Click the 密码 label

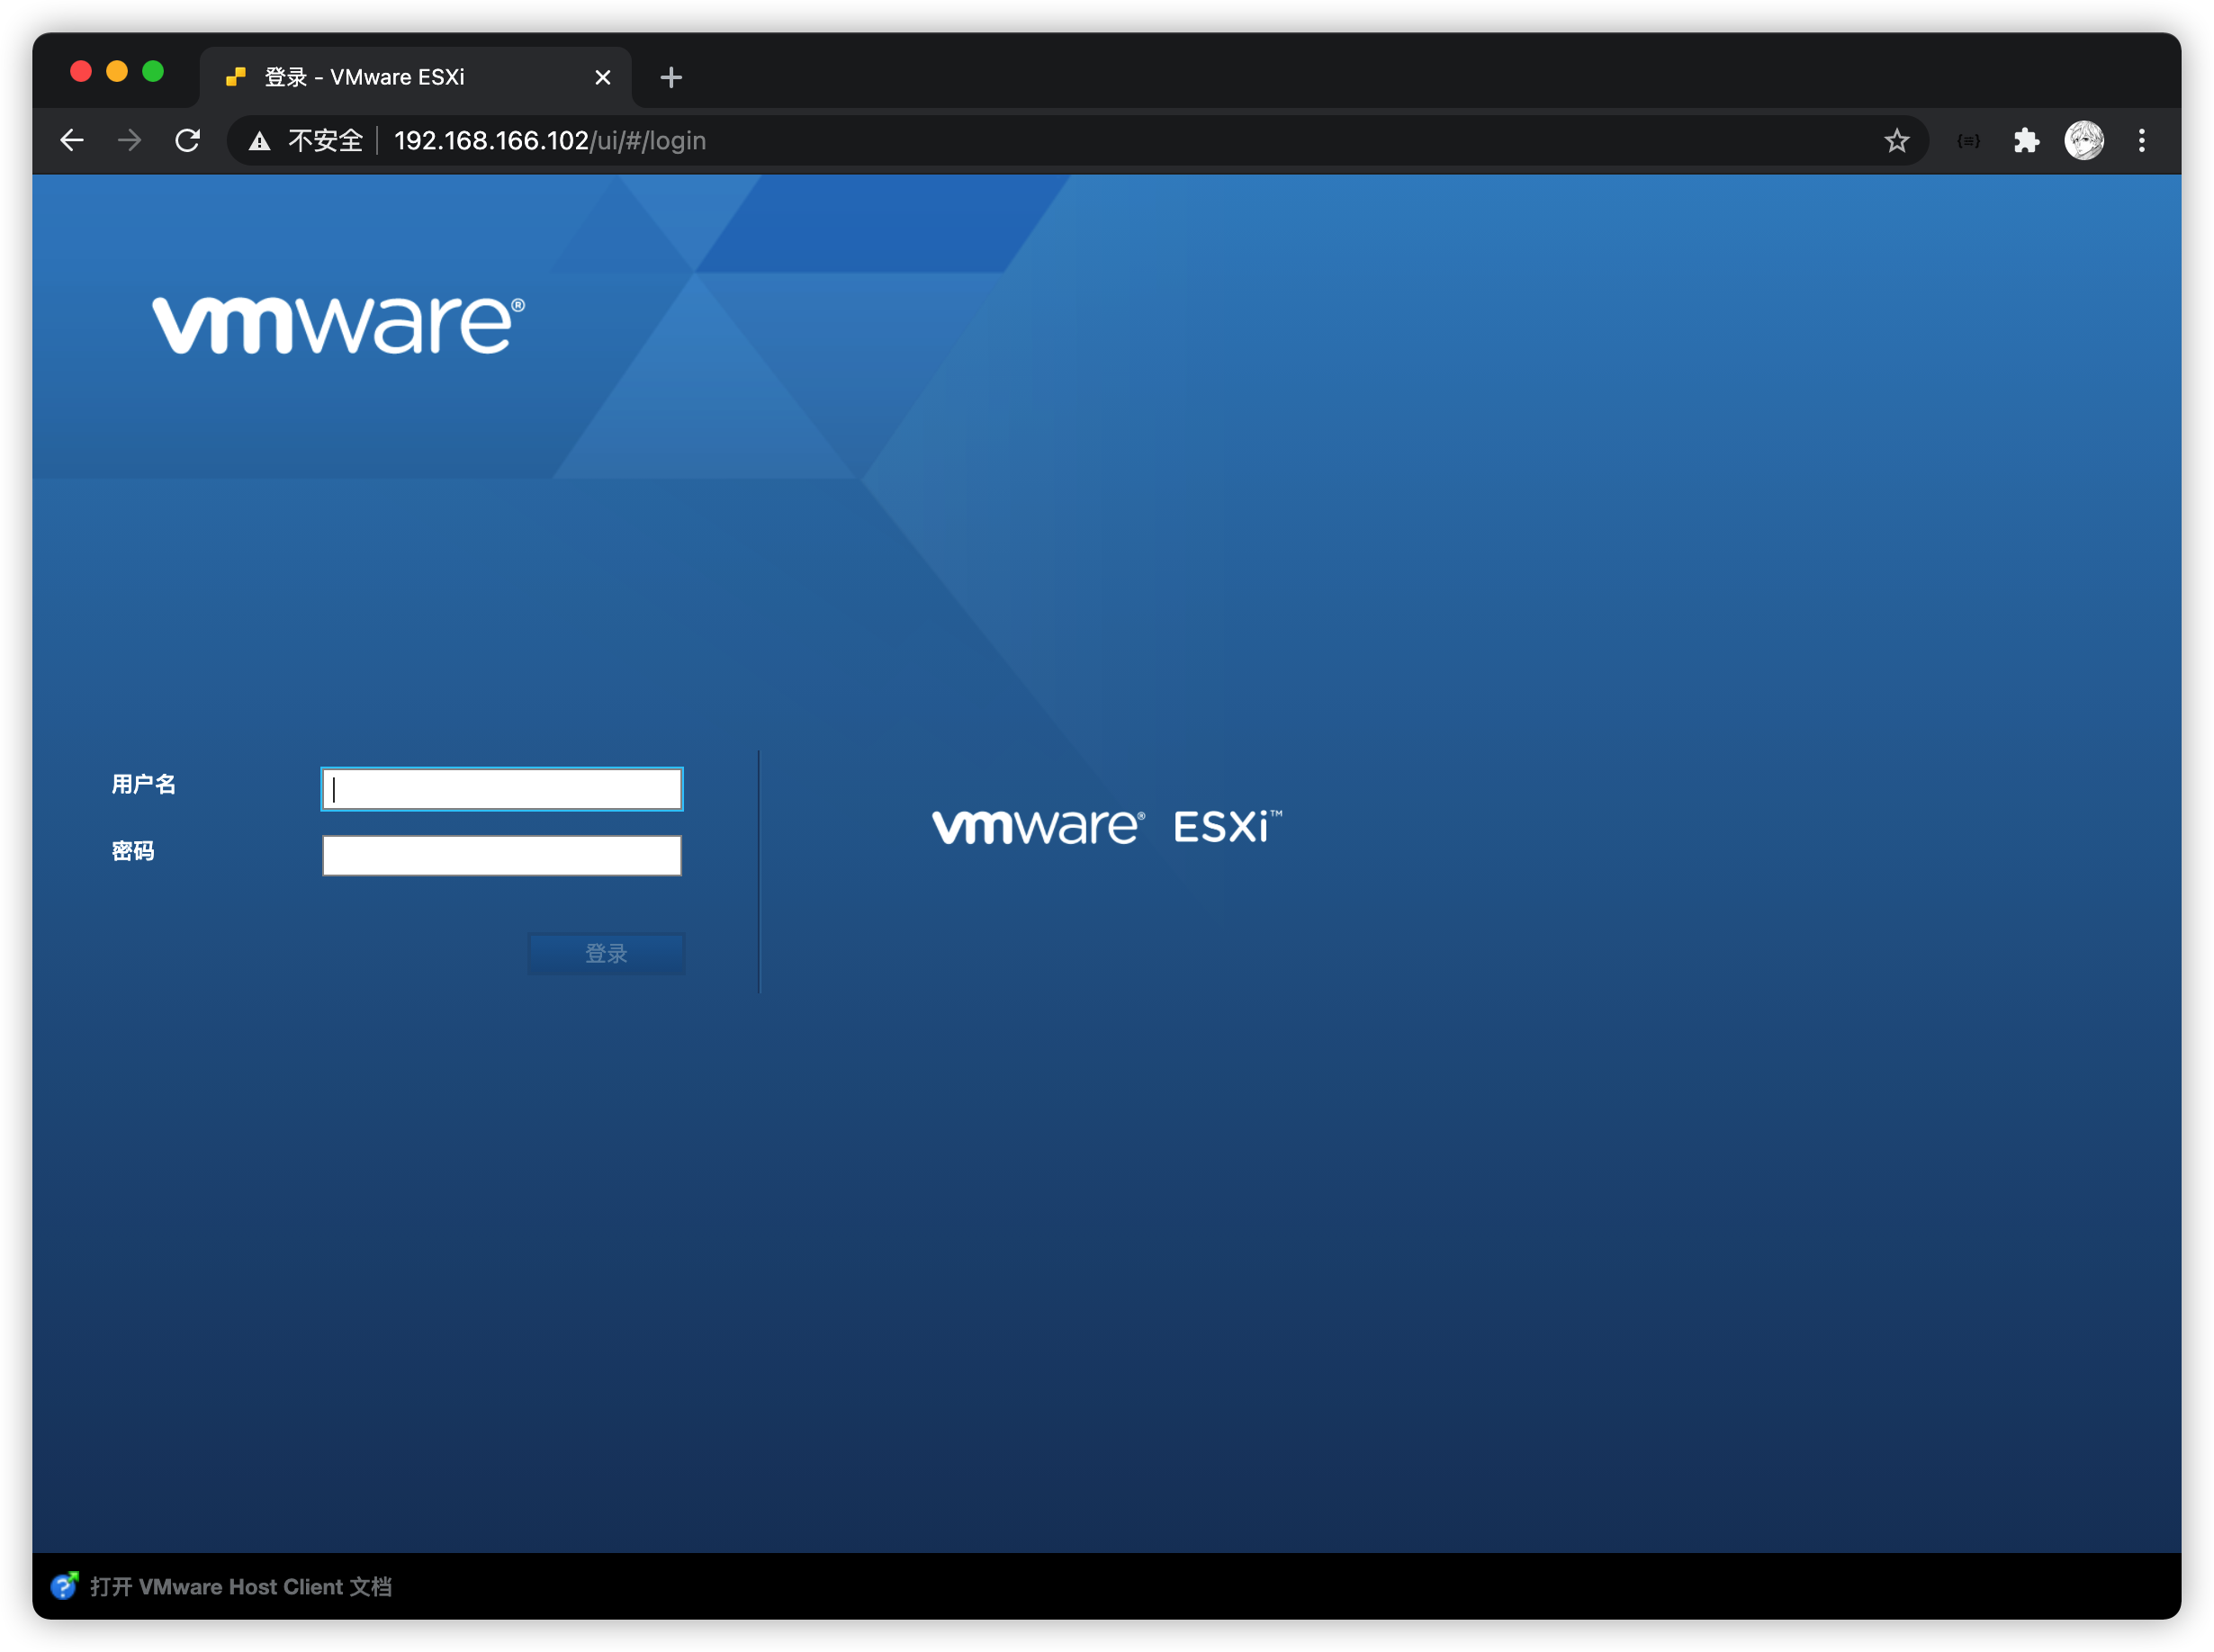click(x=132, y=851)
